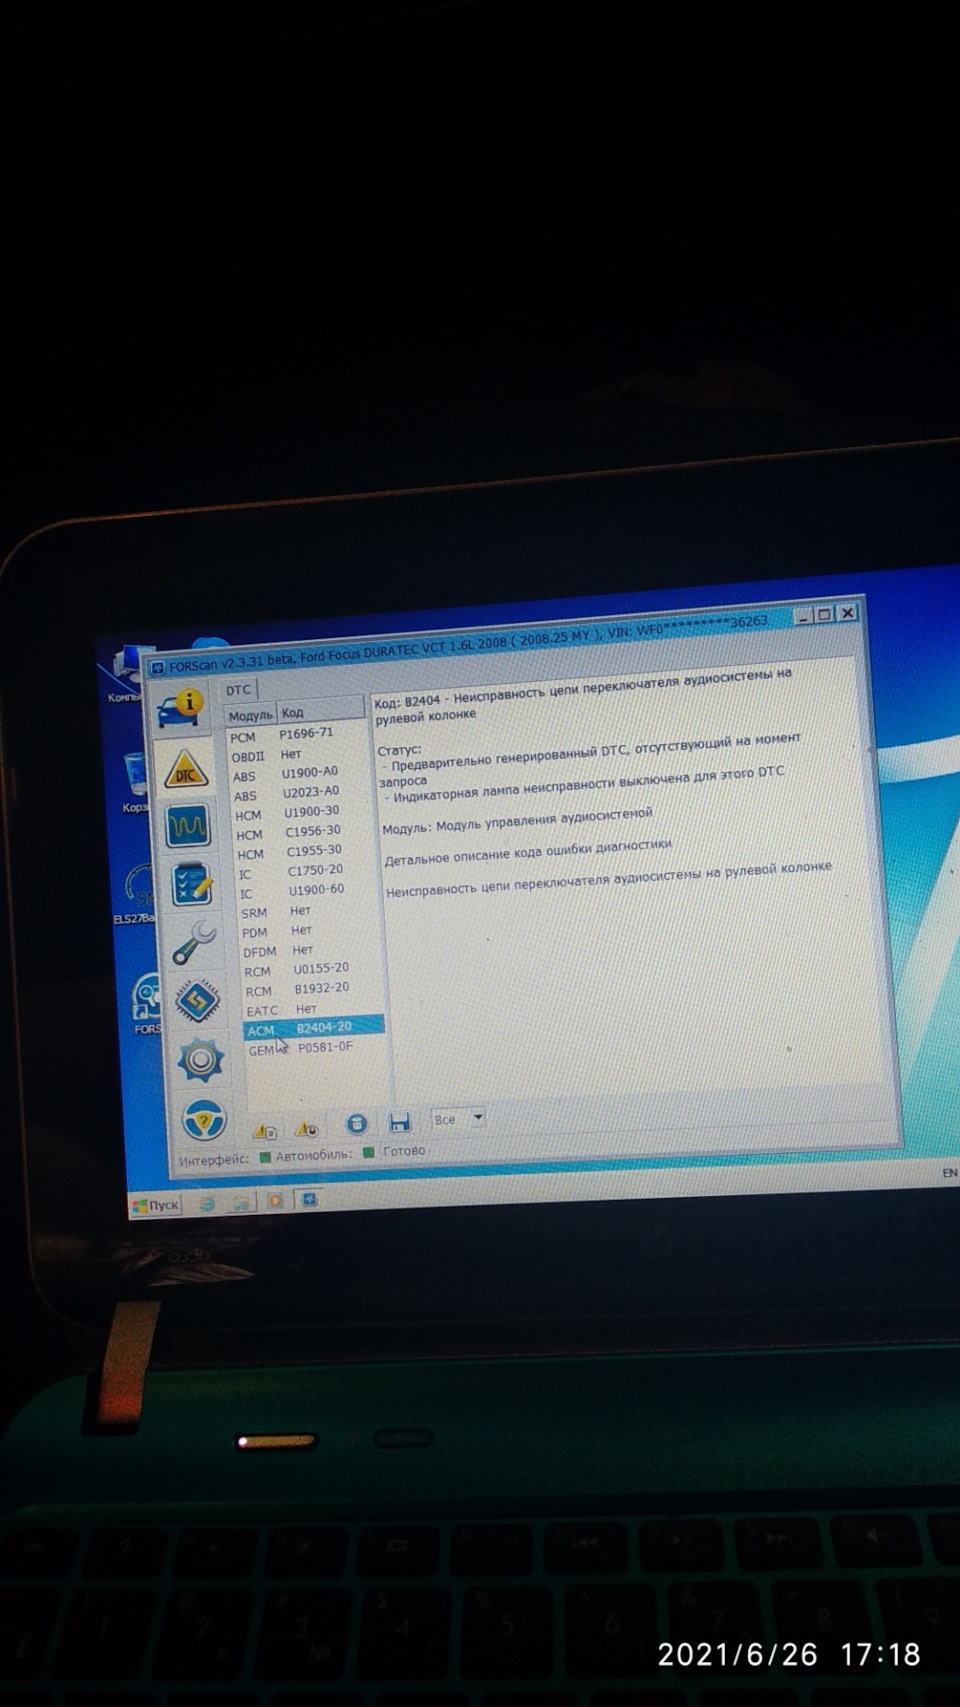Open the DTC warning-triangle section in sidebar
Screen dimensions: 960x1707
click(x=186, y=770)
